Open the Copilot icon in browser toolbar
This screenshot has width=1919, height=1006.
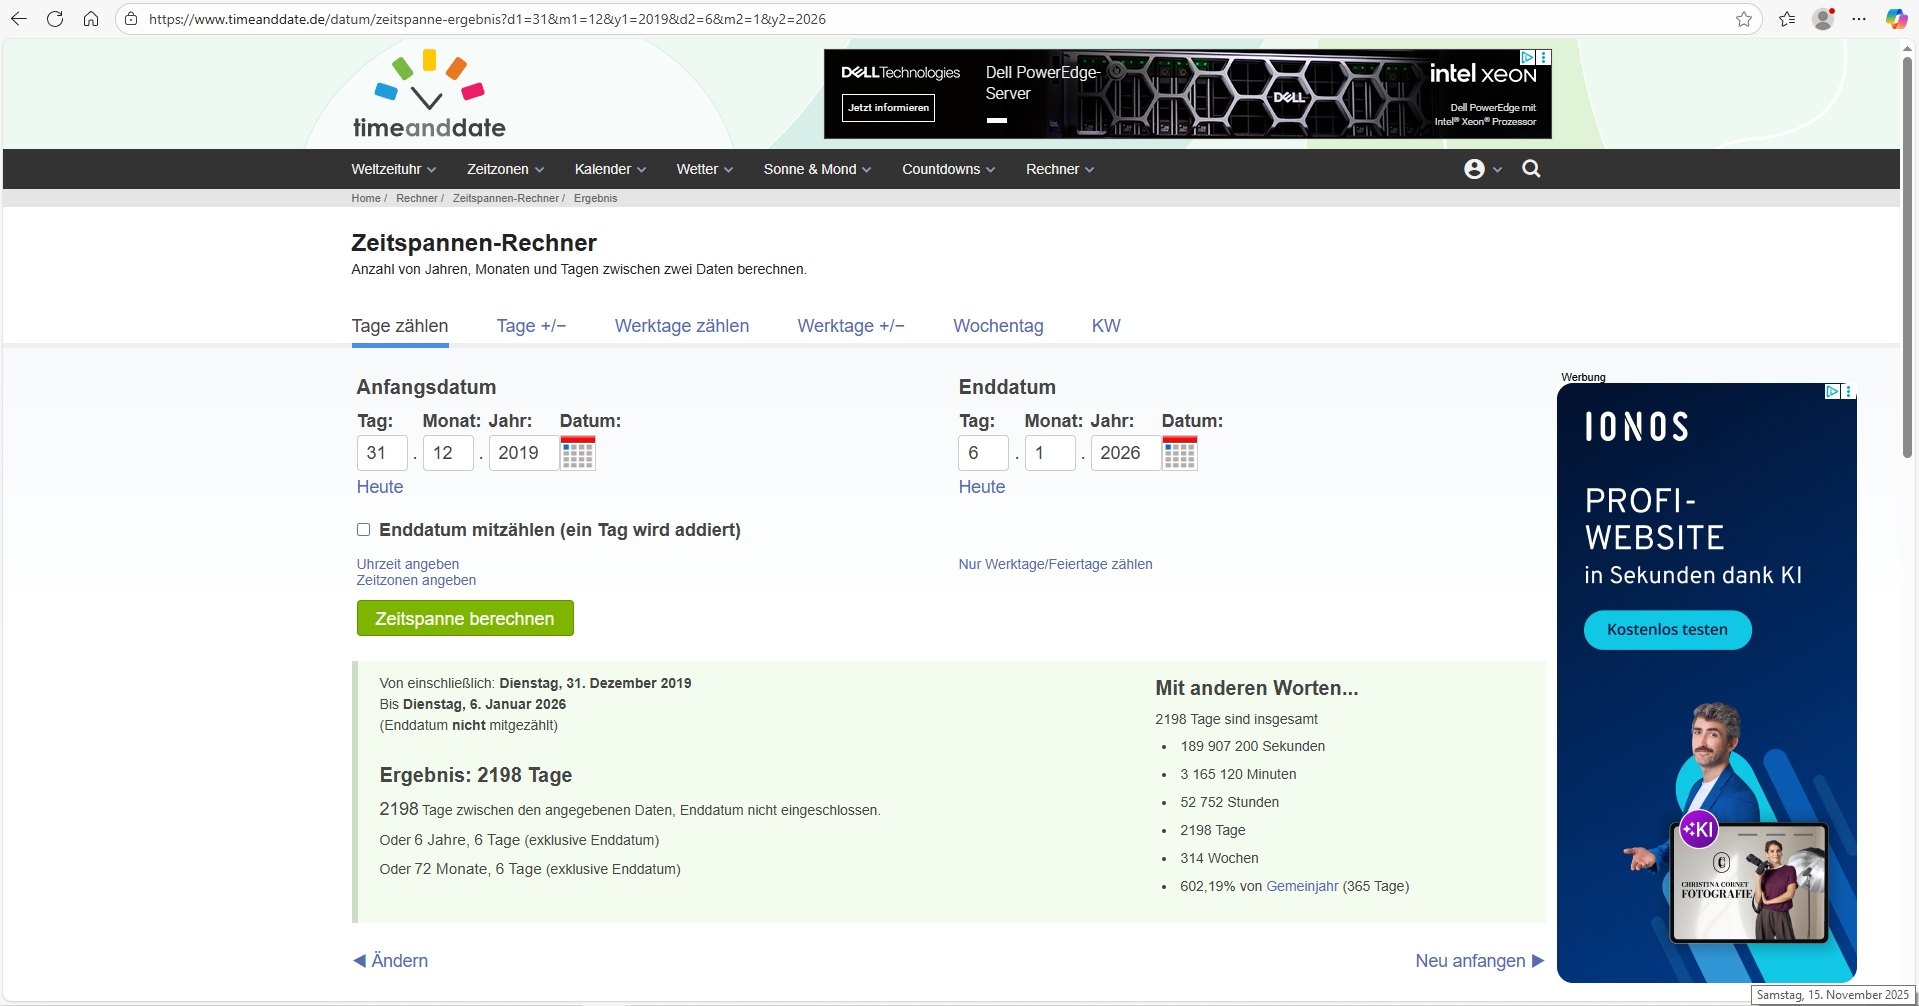click(1896, 19)
